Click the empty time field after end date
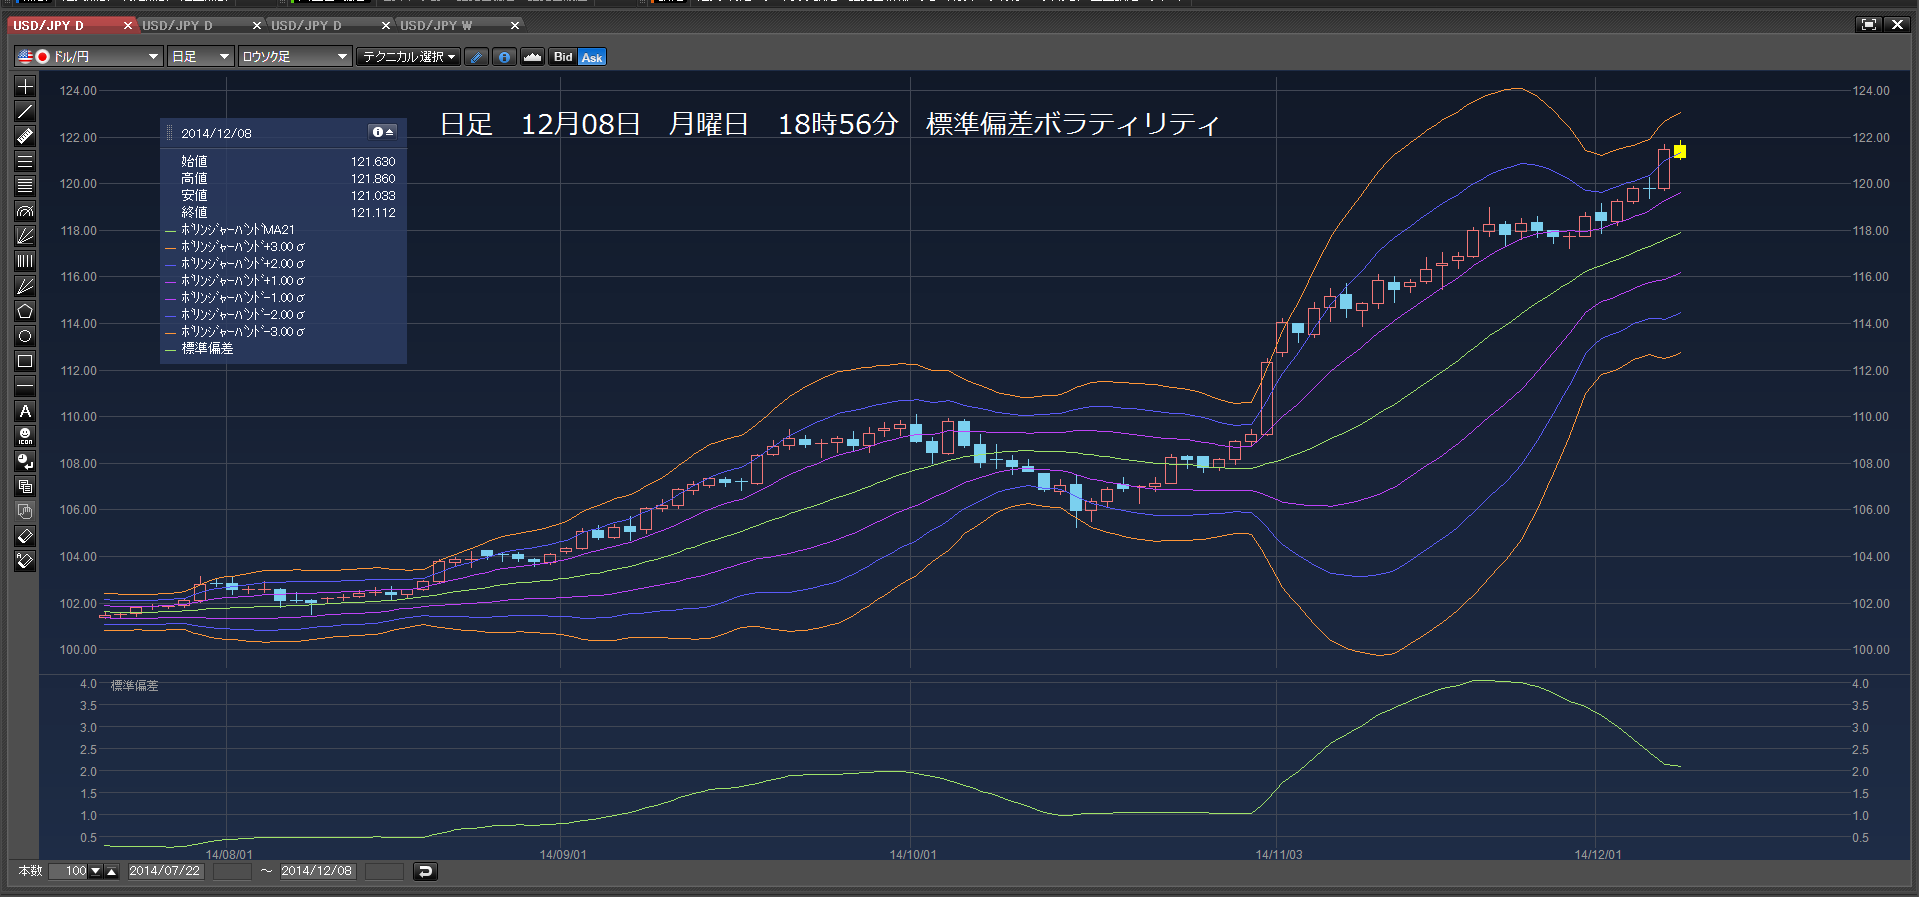Viewport: 1919px width, 897px height. pos(384,871)
